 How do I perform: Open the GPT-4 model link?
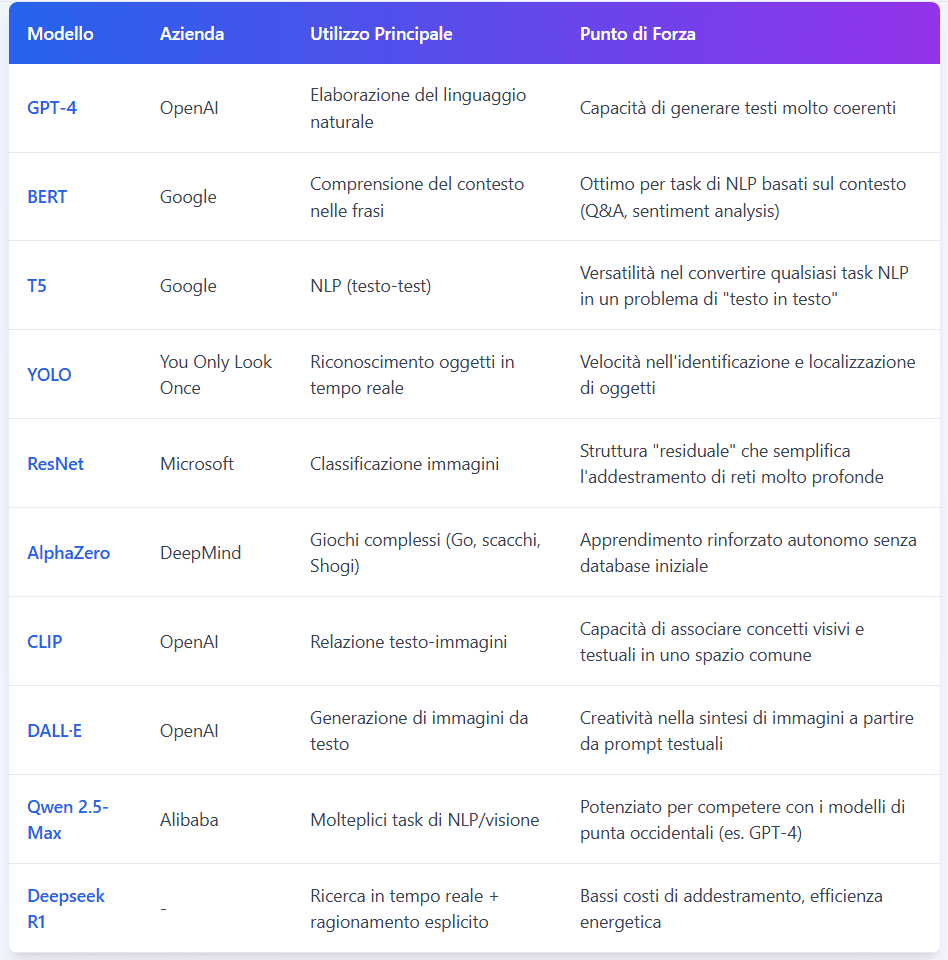52,108
